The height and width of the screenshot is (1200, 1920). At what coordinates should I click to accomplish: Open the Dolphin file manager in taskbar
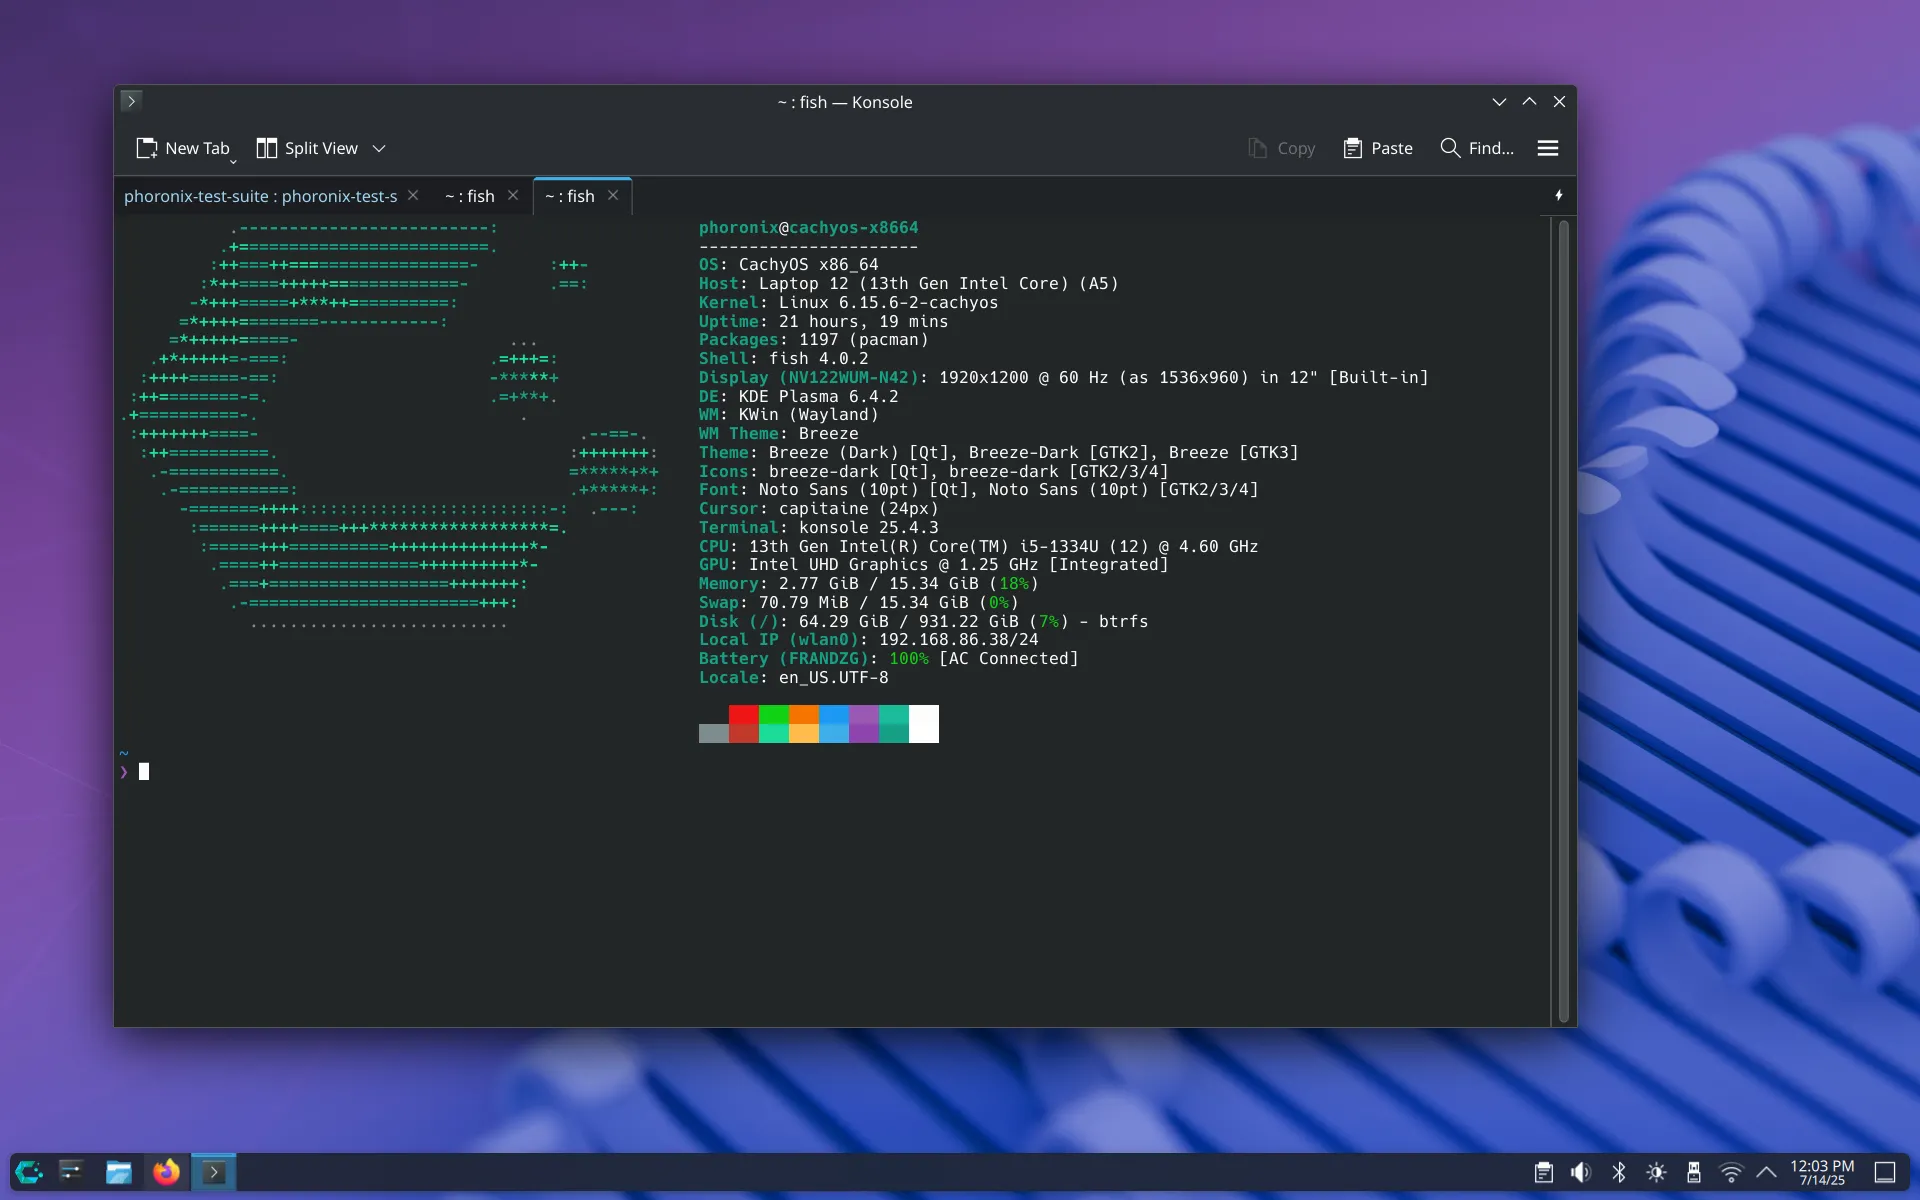tap(118, 1171)
